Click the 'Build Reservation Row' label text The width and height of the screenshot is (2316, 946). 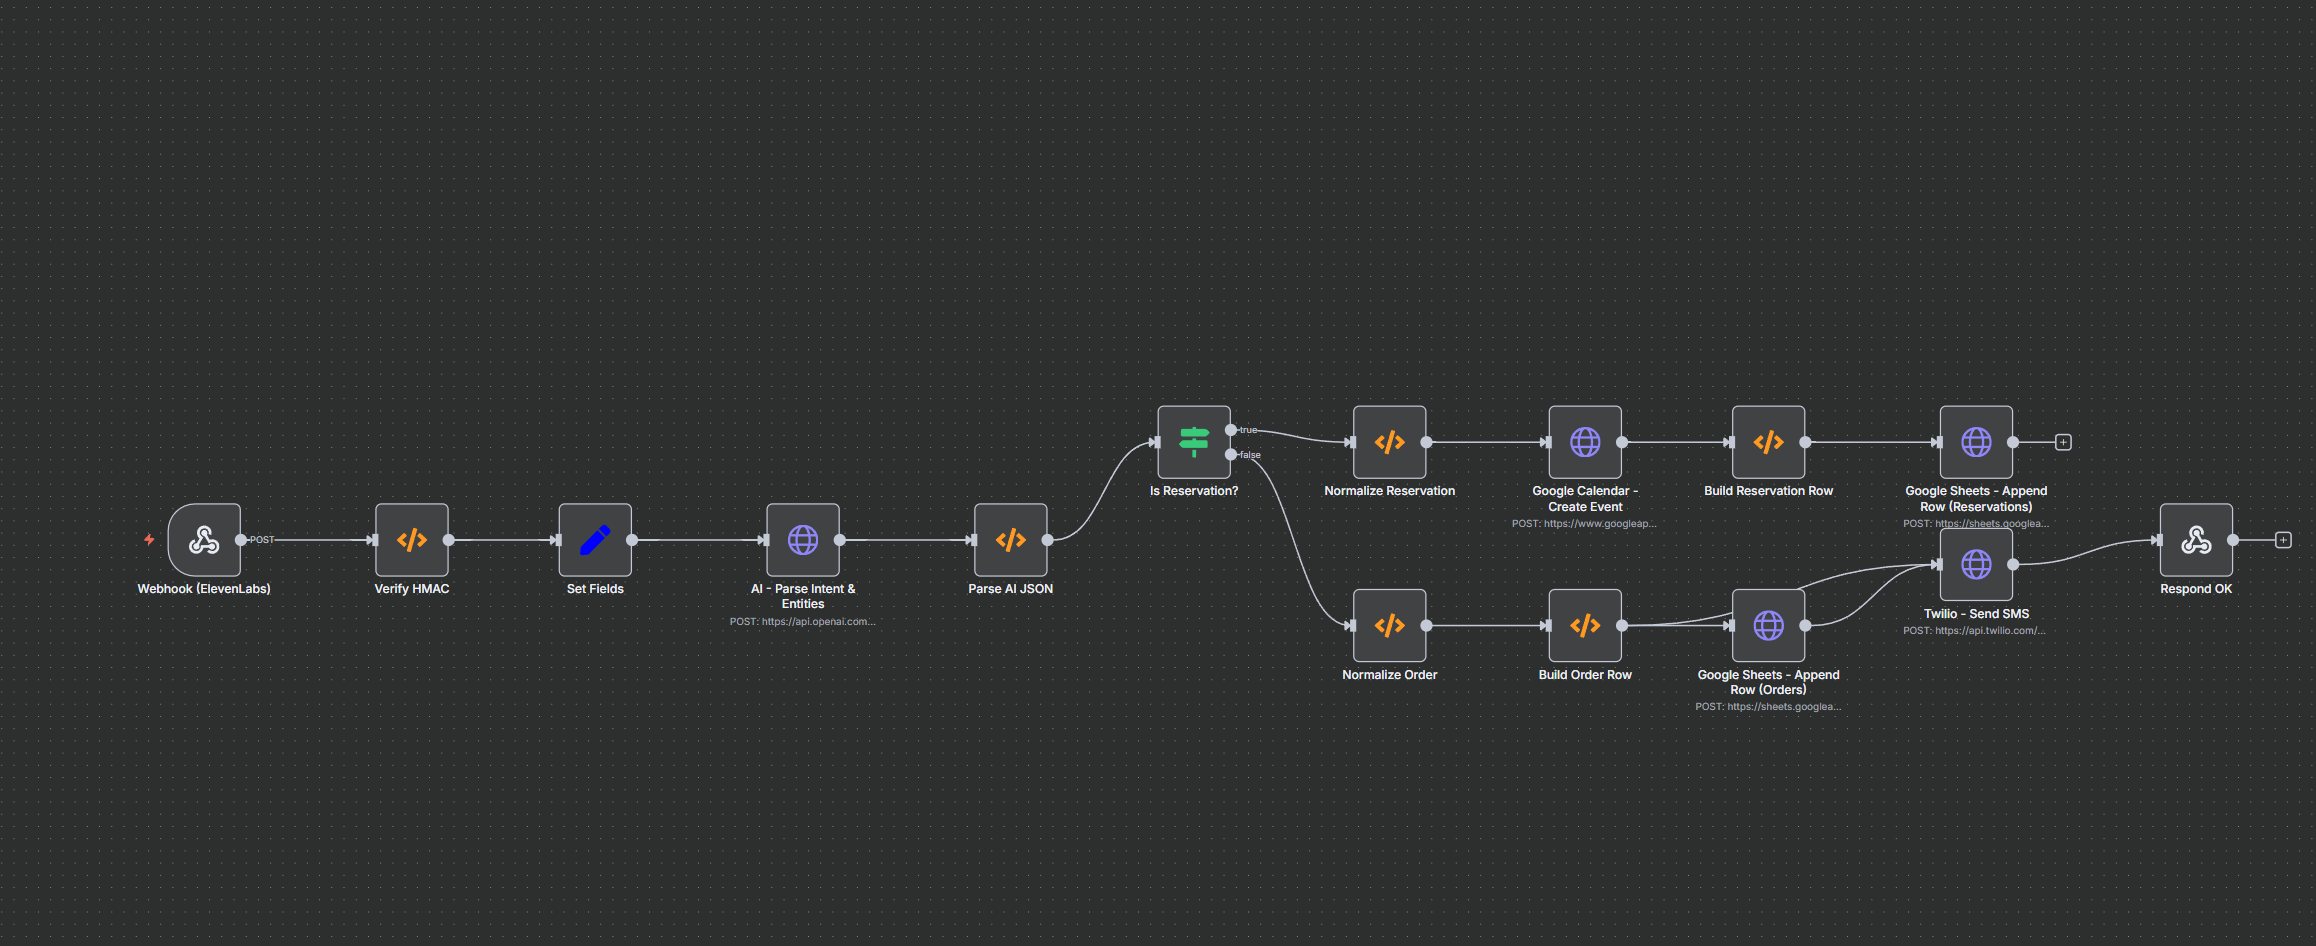pyautogui.click(x=1769, y=491)
